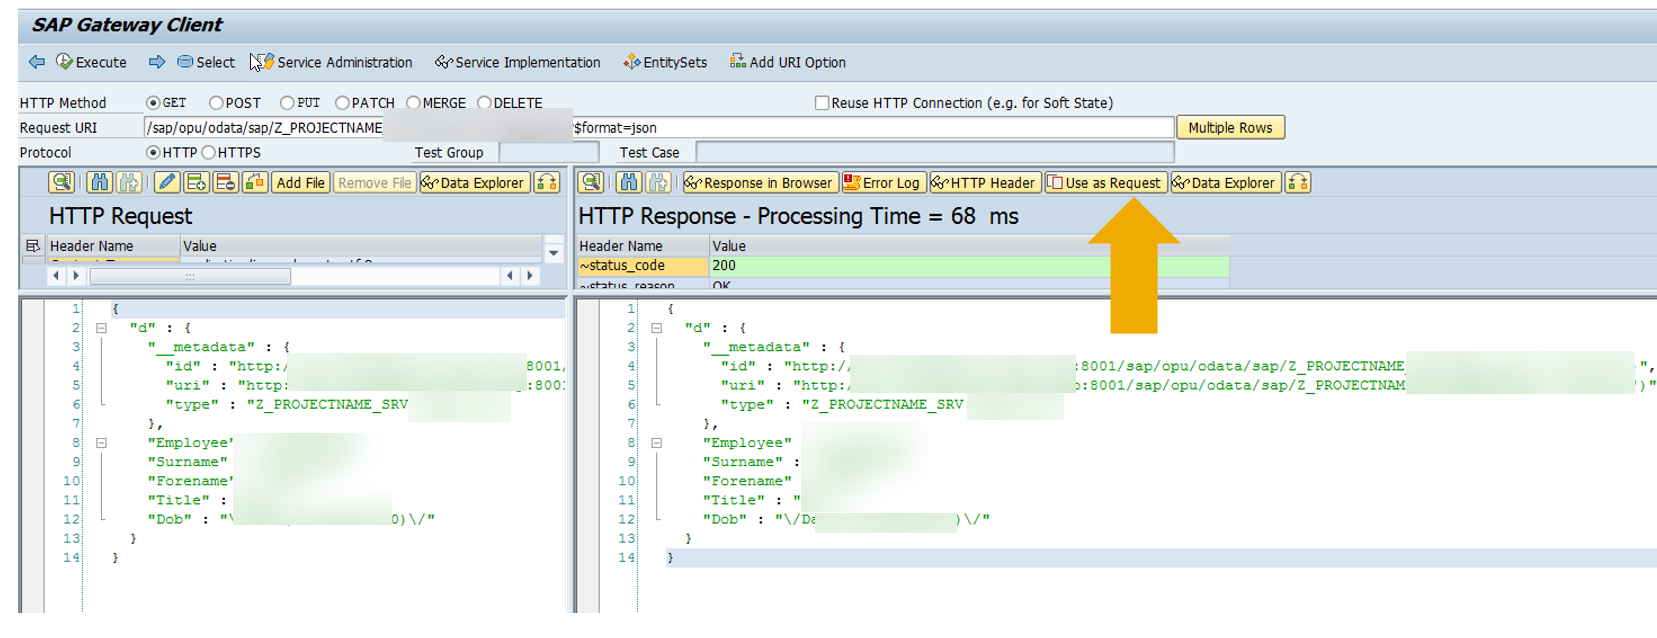The image size is (1657, 638).
Task: Click Add URI Option
Action: point(788,62)
